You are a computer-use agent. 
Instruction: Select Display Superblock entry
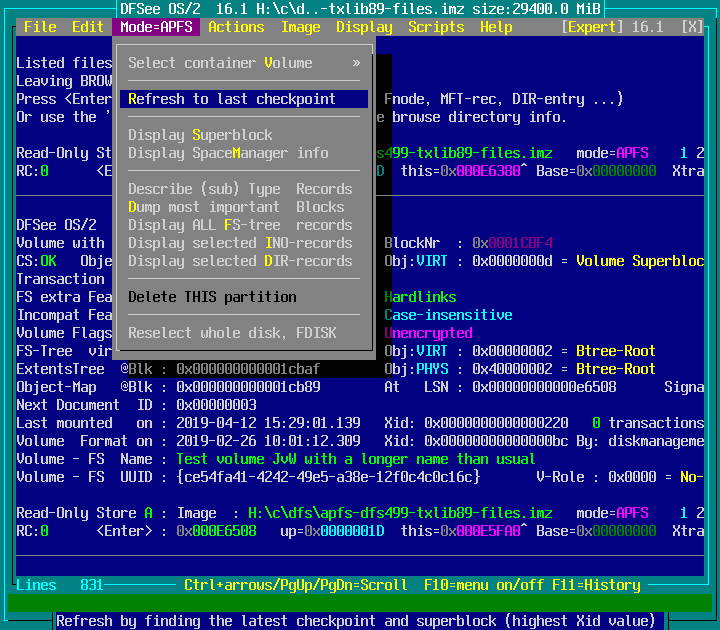200,135
